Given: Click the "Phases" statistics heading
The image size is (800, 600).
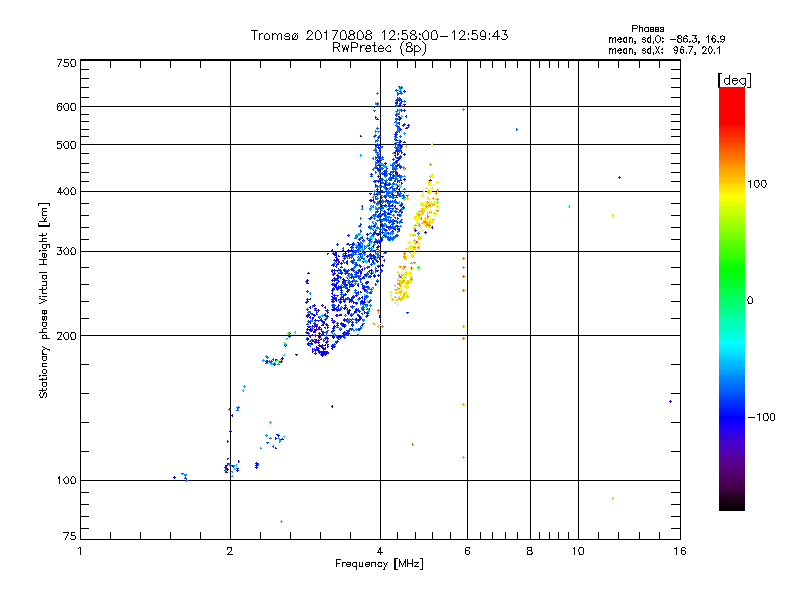Looking at the screenshot, I should coord(647,29).
